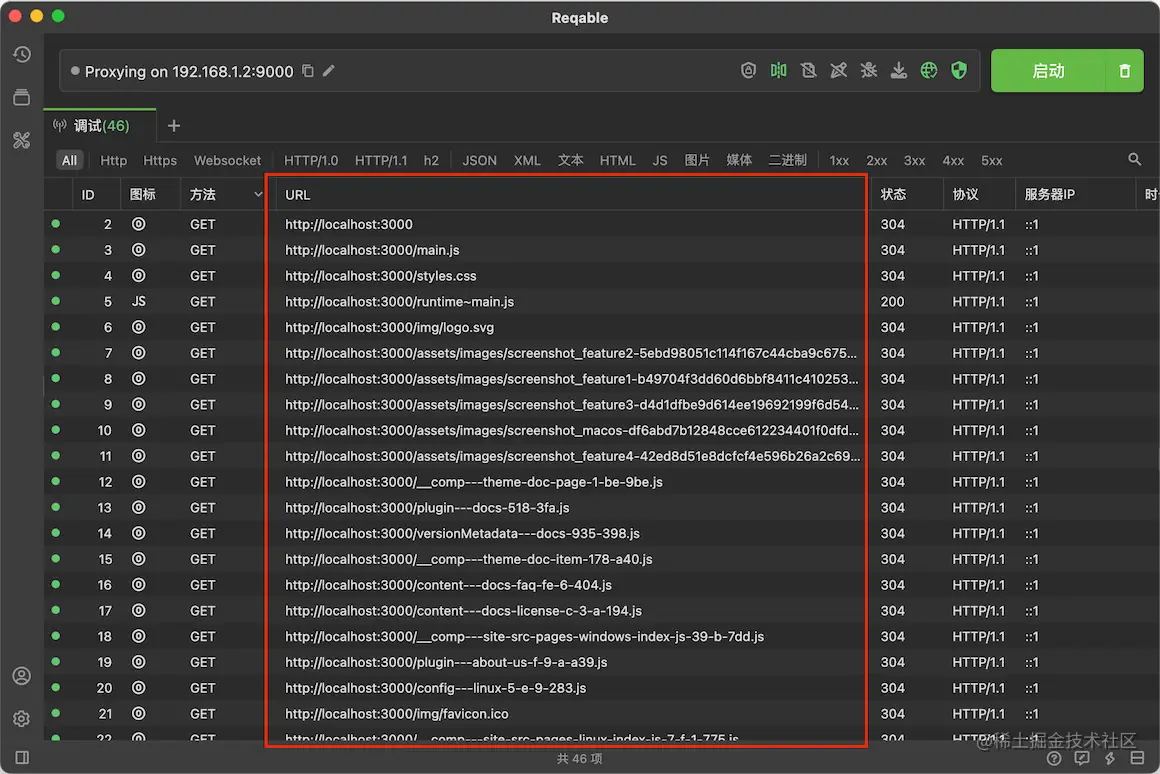Click the target icon in row 2
This screenshot has width=1160, height=774.
click(x=138, y=224)
